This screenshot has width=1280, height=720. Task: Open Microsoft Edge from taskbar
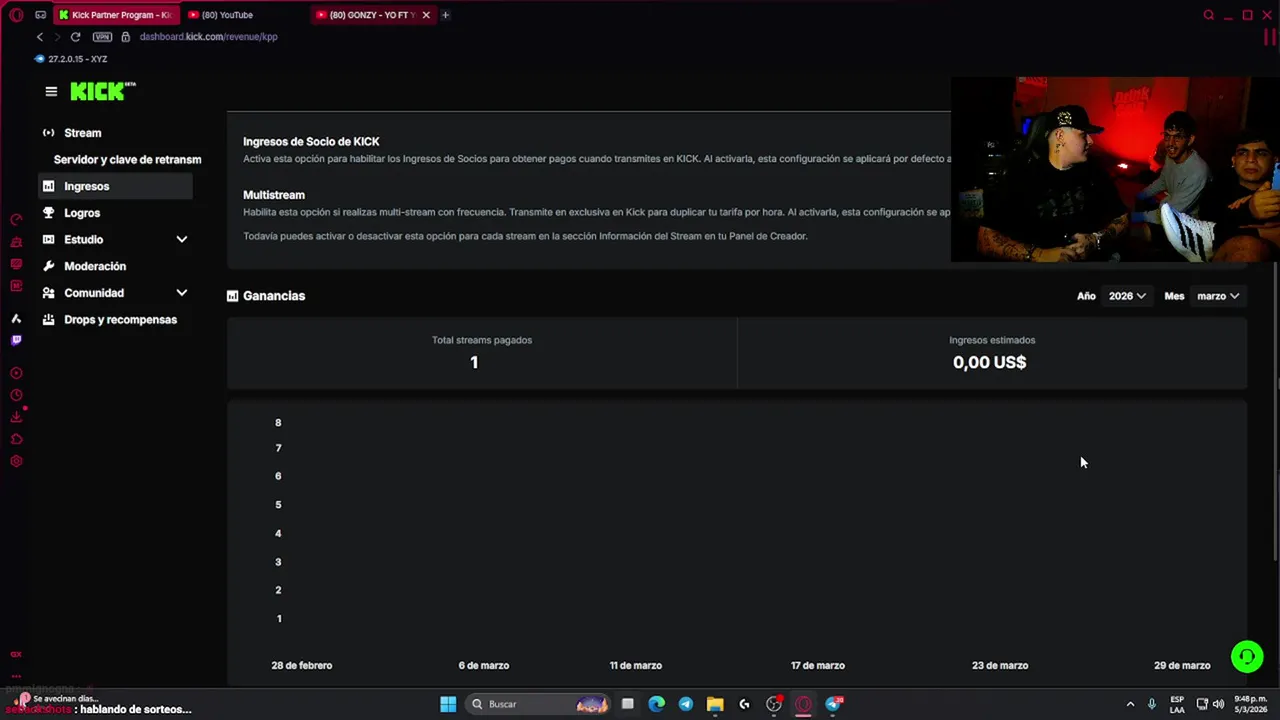656,704
